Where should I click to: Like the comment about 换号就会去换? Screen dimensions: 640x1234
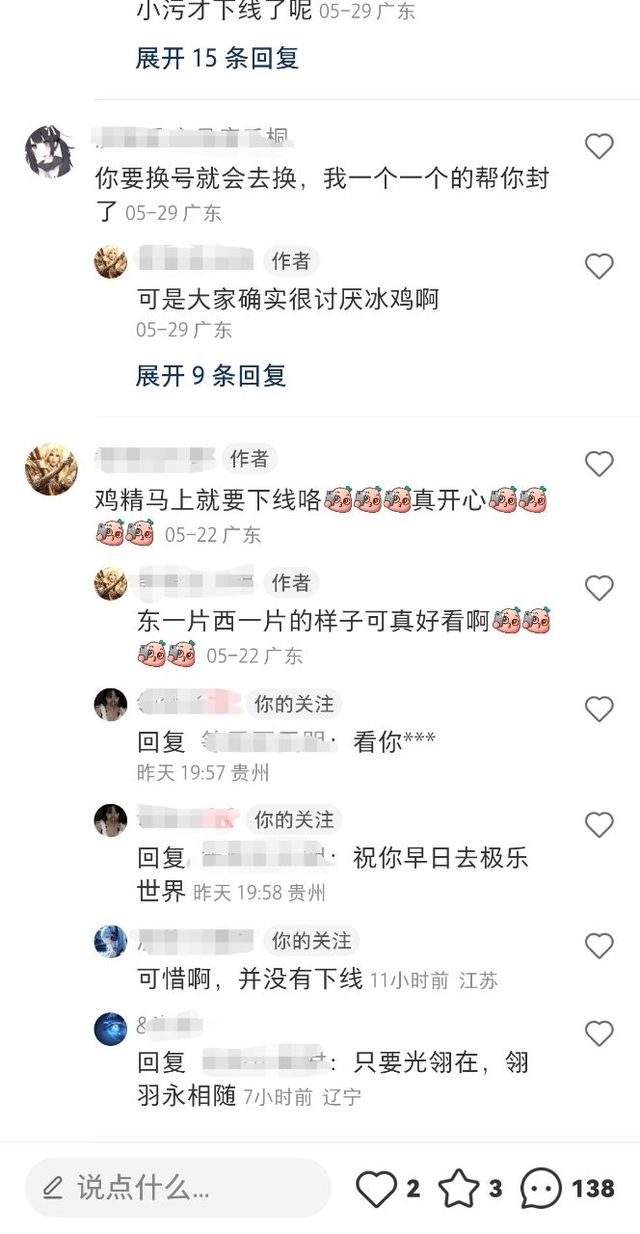599,147
